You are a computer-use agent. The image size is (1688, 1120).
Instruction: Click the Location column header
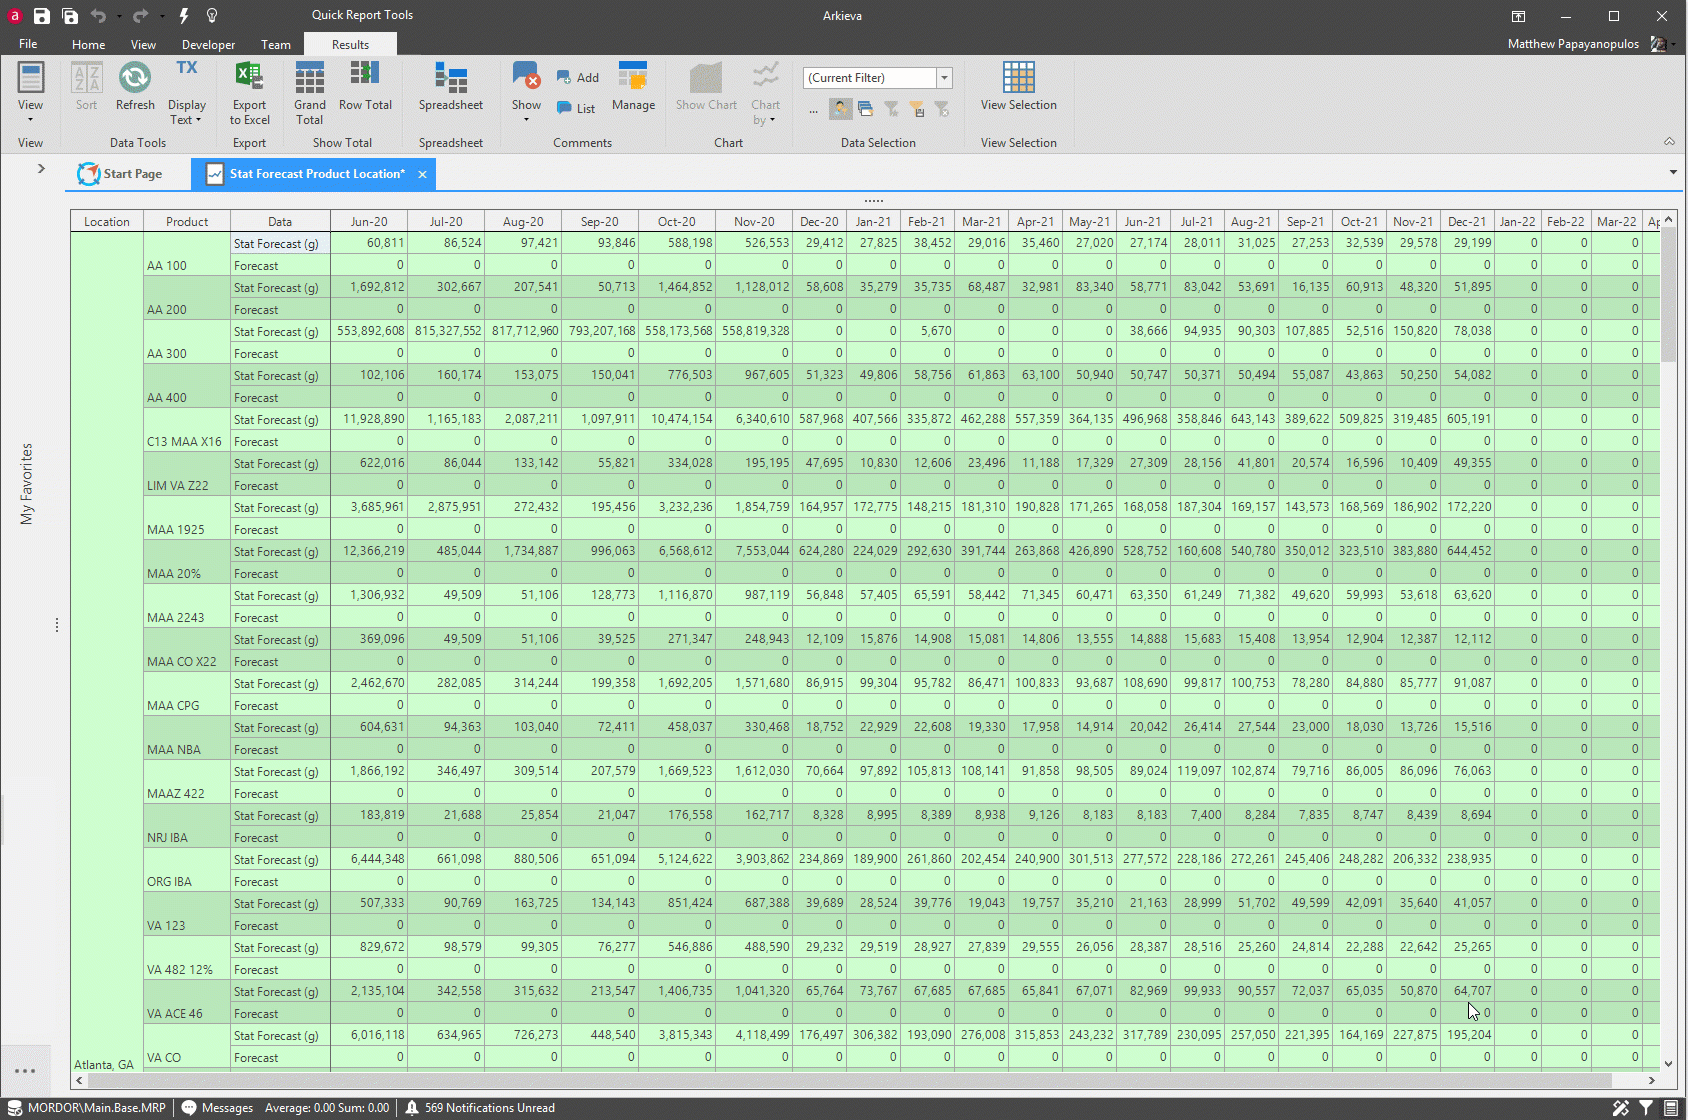107,222
